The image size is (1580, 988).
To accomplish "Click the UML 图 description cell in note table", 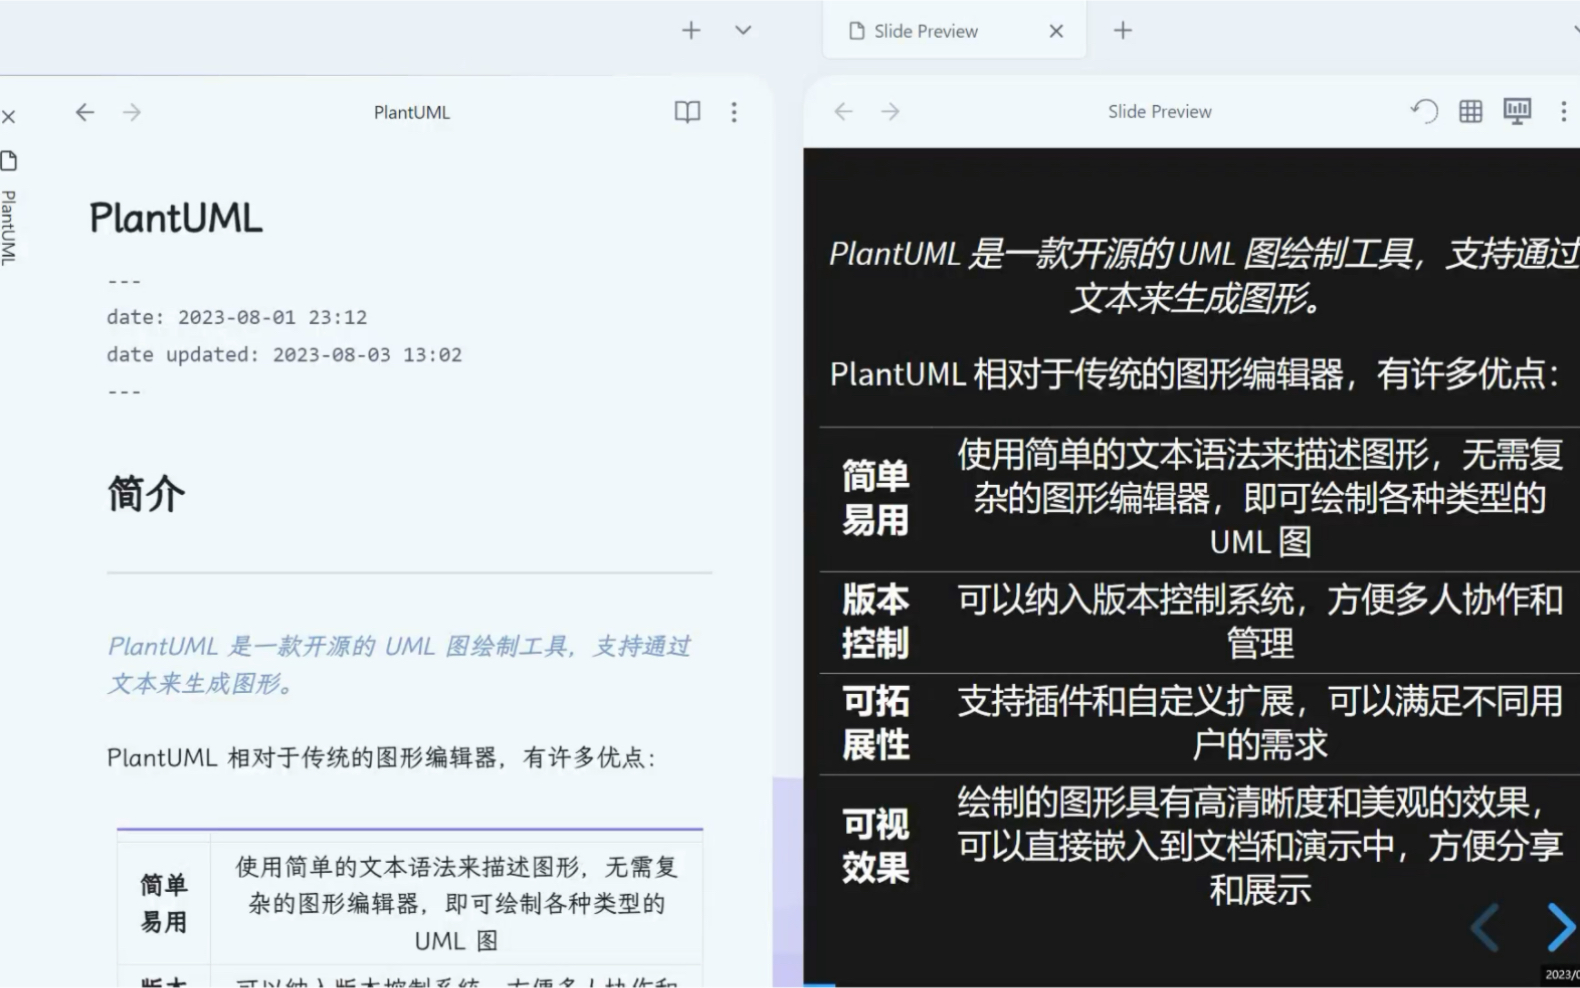I will (456, 903).
